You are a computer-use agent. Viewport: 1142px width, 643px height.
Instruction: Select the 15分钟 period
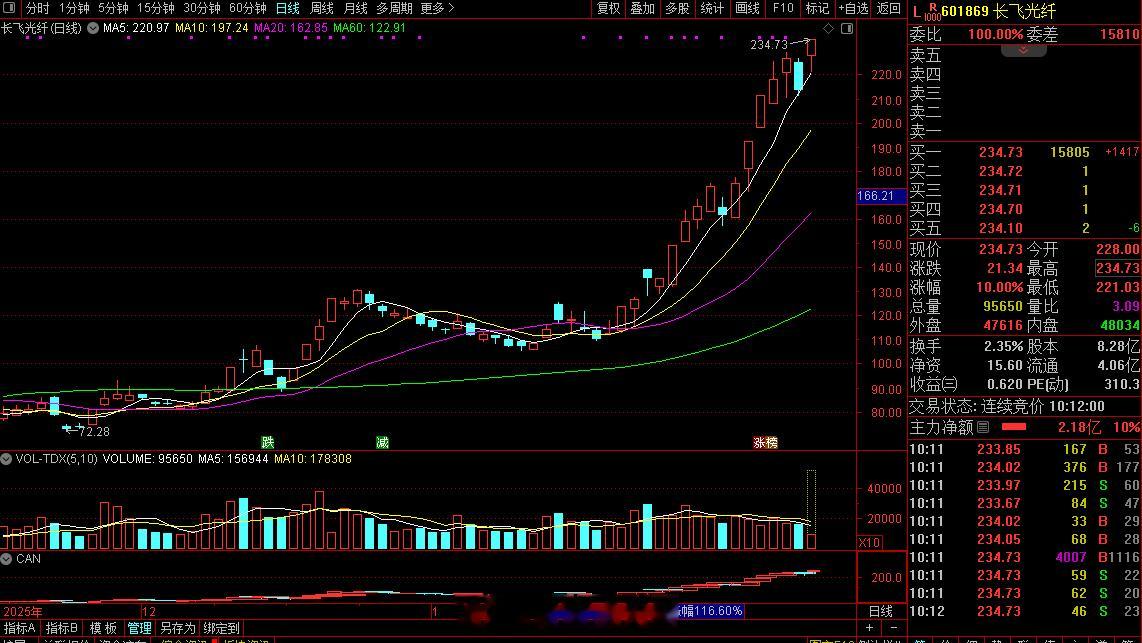pyautogui.click(x=155, y=8)
